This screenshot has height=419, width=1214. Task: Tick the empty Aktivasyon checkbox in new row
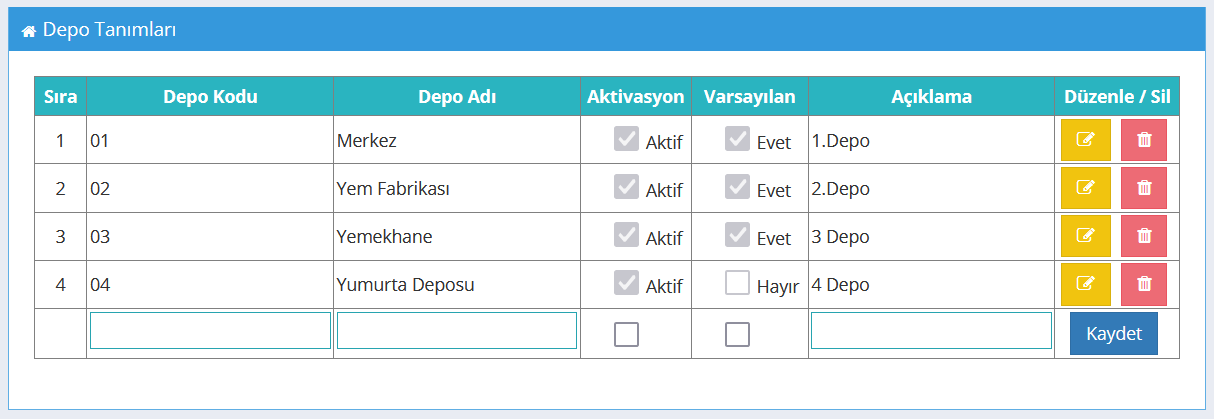(x=626, y=335)
